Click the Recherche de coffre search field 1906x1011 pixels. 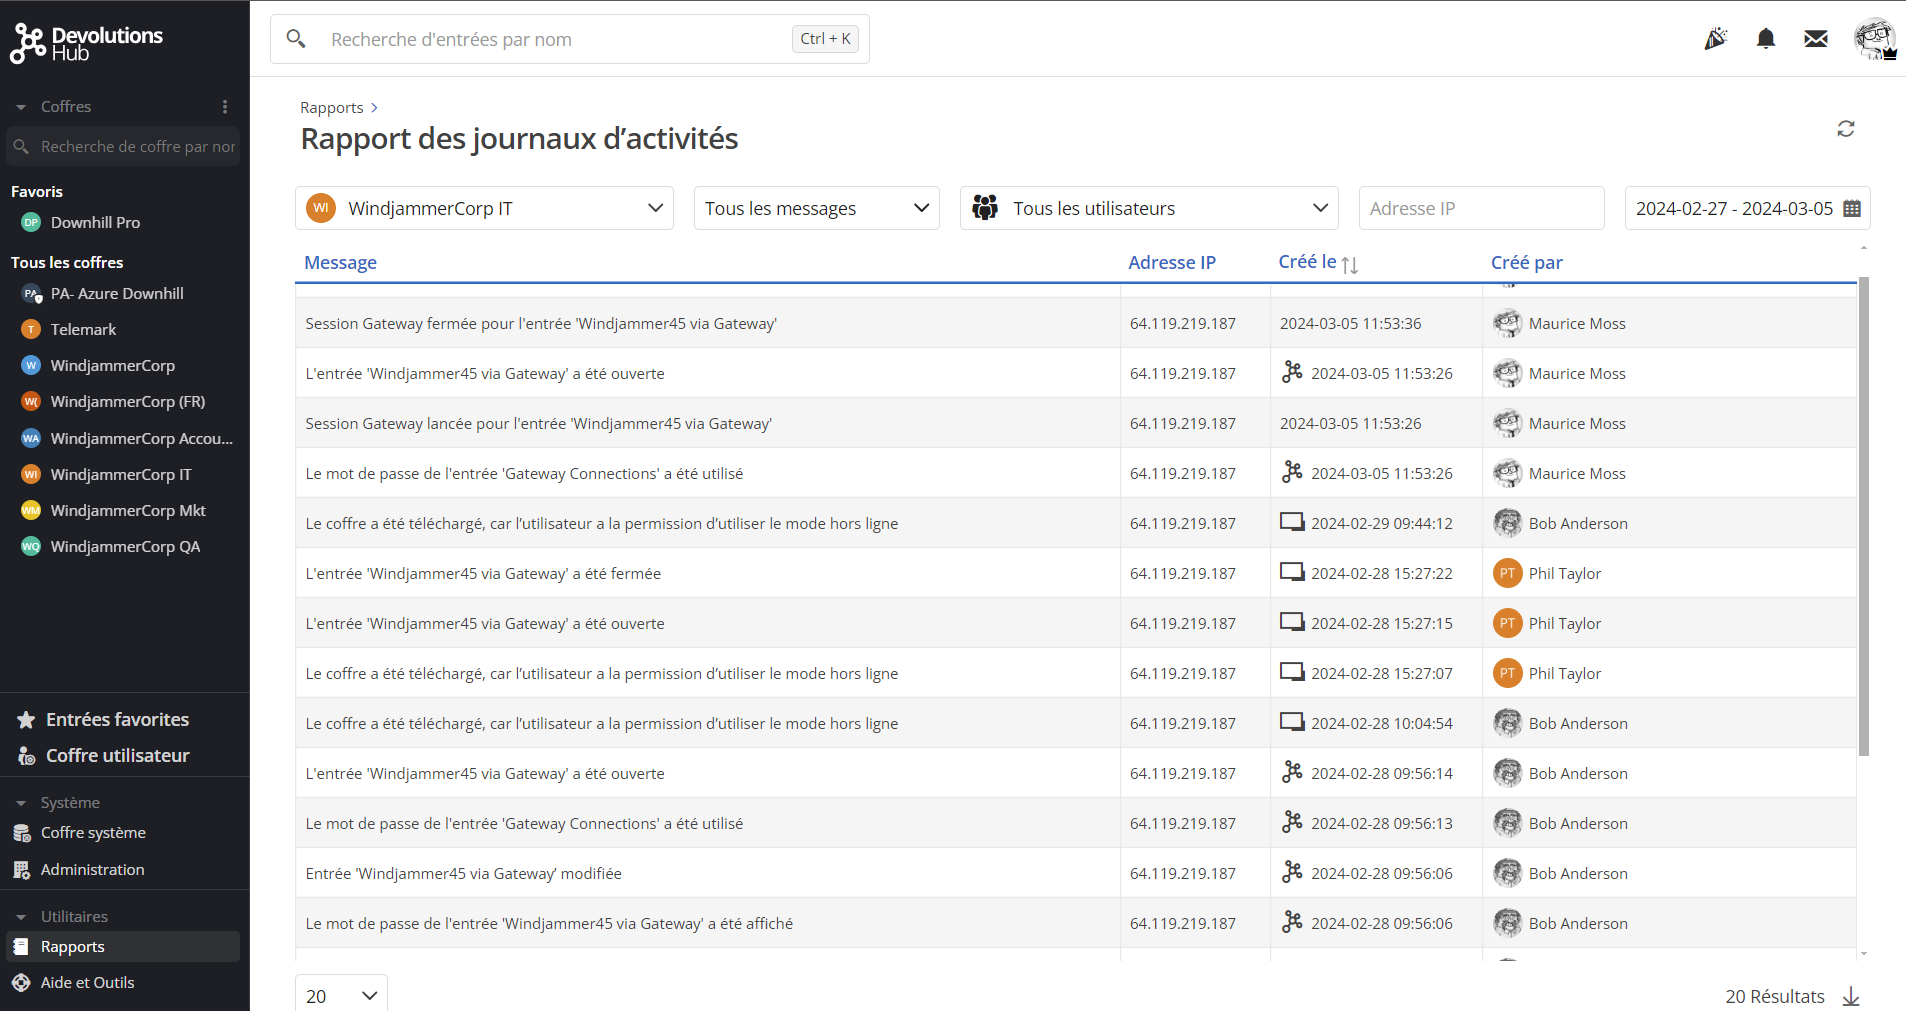123,146
